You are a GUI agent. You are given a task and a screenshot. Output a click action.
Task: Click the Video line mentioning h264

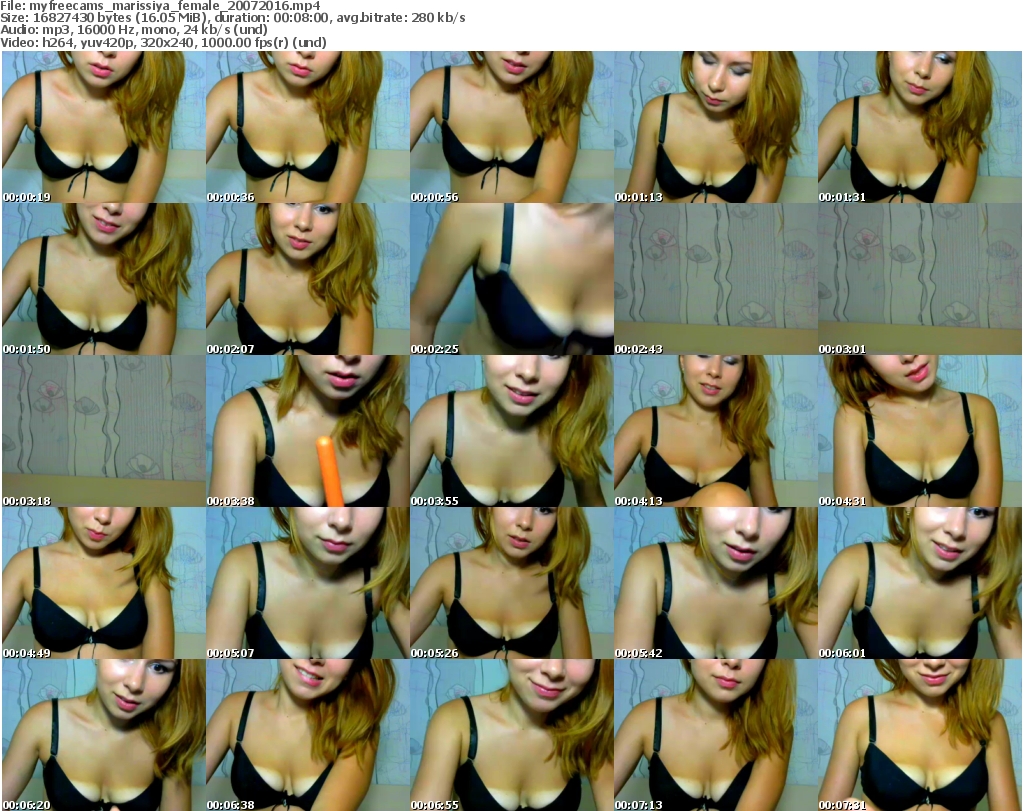[x=163, y=42]
